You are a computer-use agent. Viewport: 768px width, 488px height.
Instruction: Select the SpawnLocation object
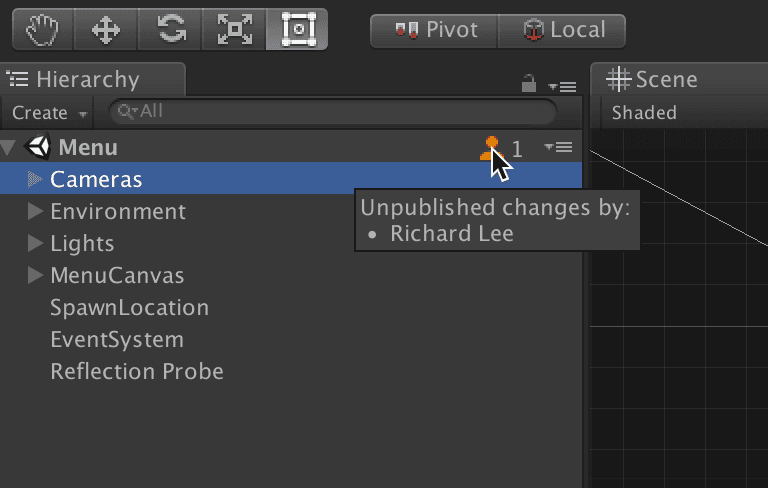click(129, 307)
